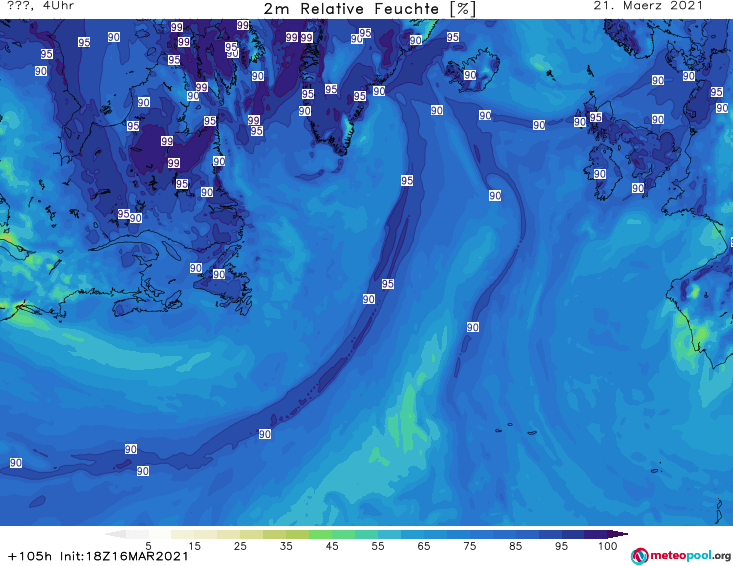This screenshot has width=733, height=566.
Task: Click the colorbar tick label "55"
Action: pyautogui.click(x=378, y=546)
